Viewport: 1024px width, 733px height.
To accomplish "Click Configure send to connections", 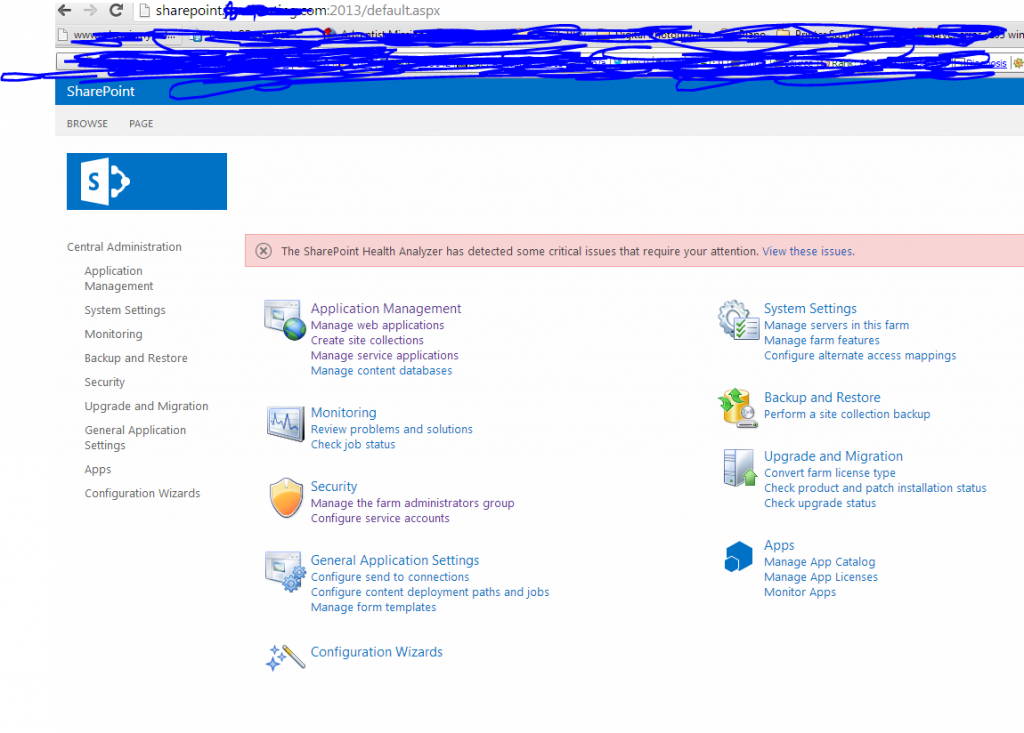I will [390, 577].
